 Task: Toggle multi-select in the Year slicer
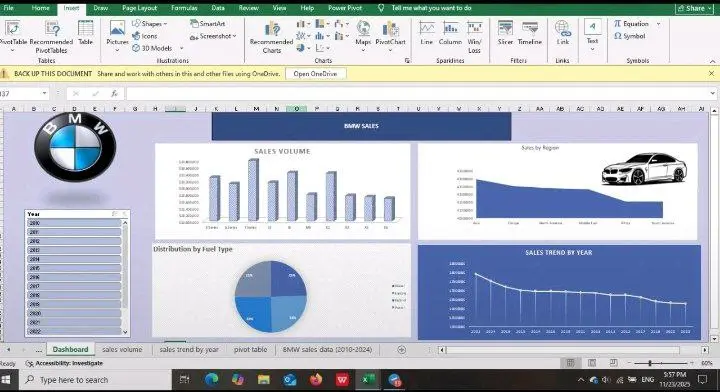[x=114, y=214]
